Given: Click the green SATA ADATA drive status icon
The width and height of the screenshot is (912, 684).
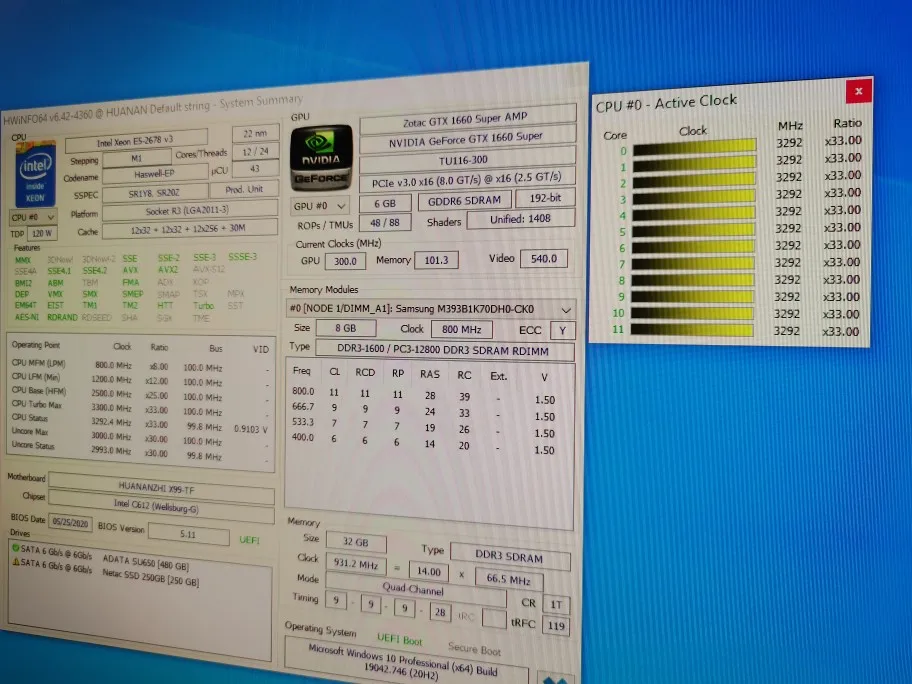Looking at the screenshot, I should [15, 548].
